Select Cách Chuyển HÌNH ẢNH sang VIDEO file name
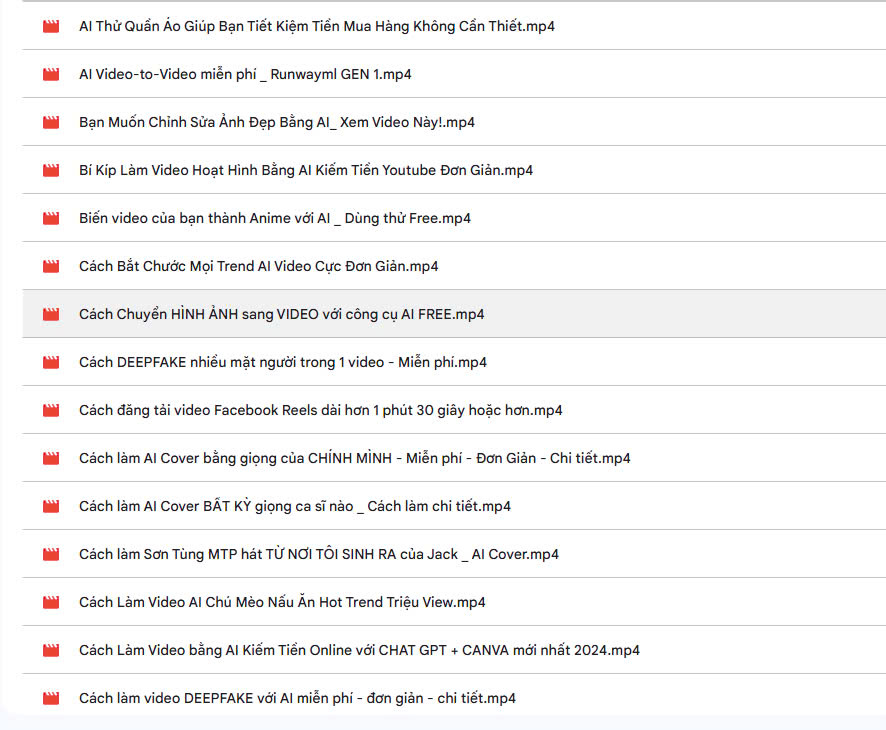This screenshot has width=886, height=730. (281, 314)
